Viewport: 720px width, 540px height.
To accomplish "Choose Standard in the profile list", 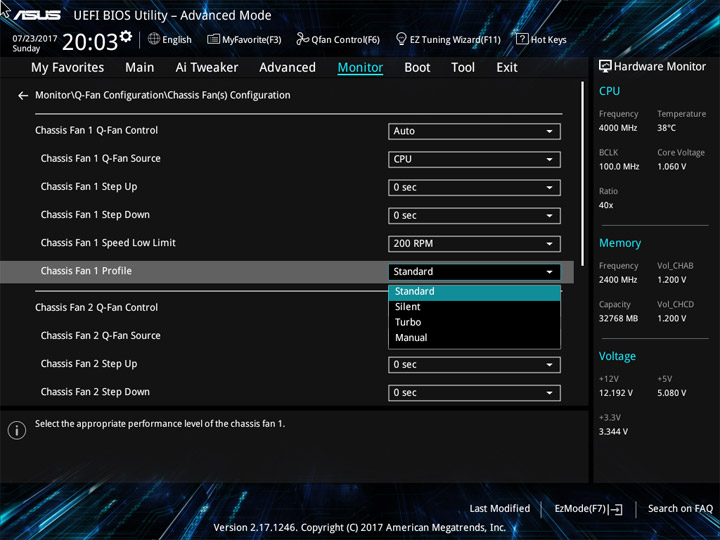I will click(474, 292).
